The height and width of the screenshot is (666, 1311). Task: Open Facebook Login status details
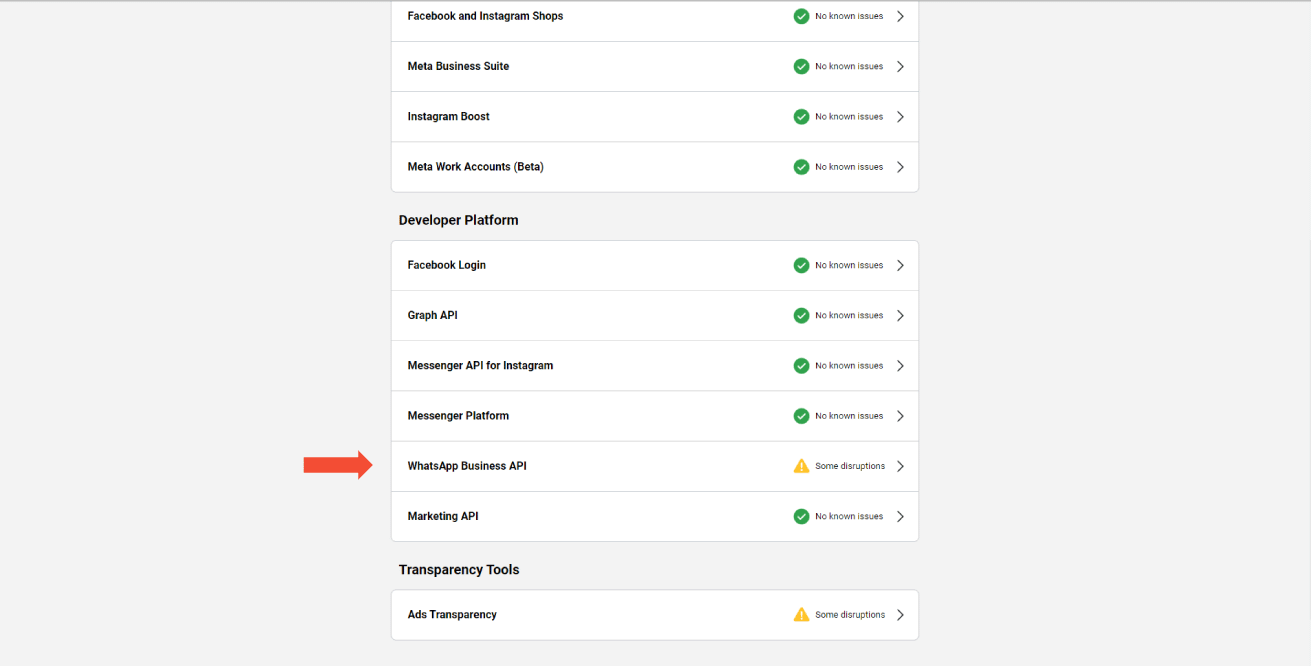(655, 265)
